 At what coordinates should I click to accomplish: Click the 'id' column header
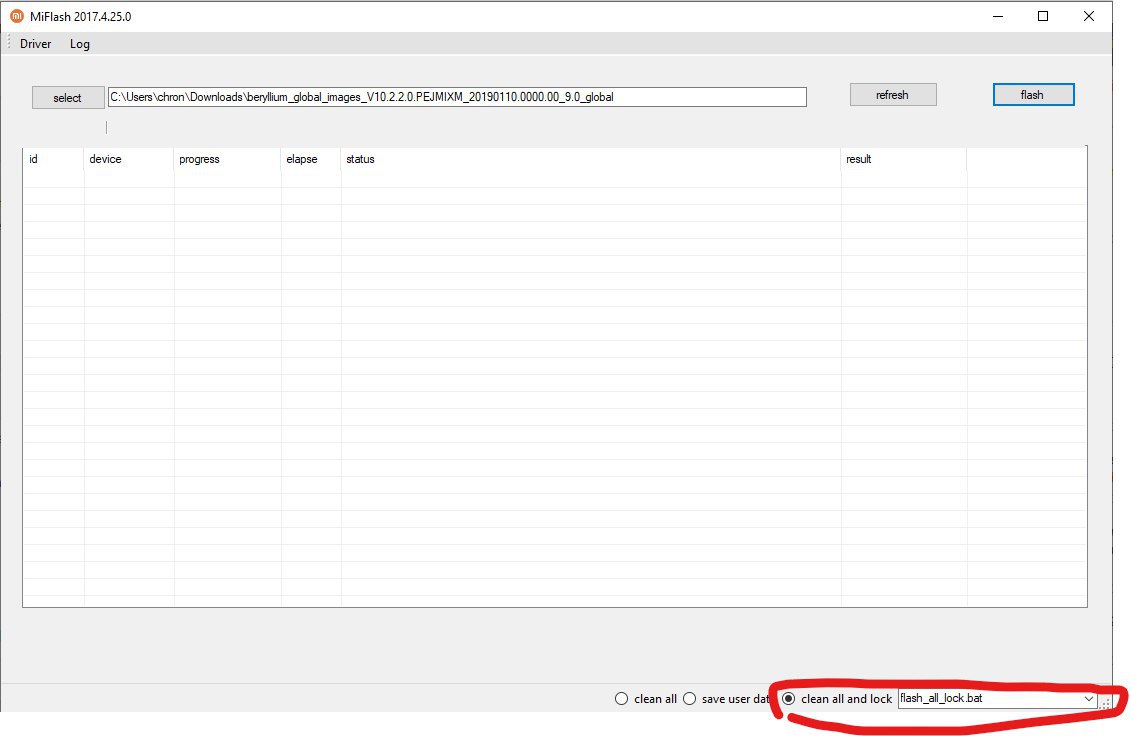[x=53, y=159]
